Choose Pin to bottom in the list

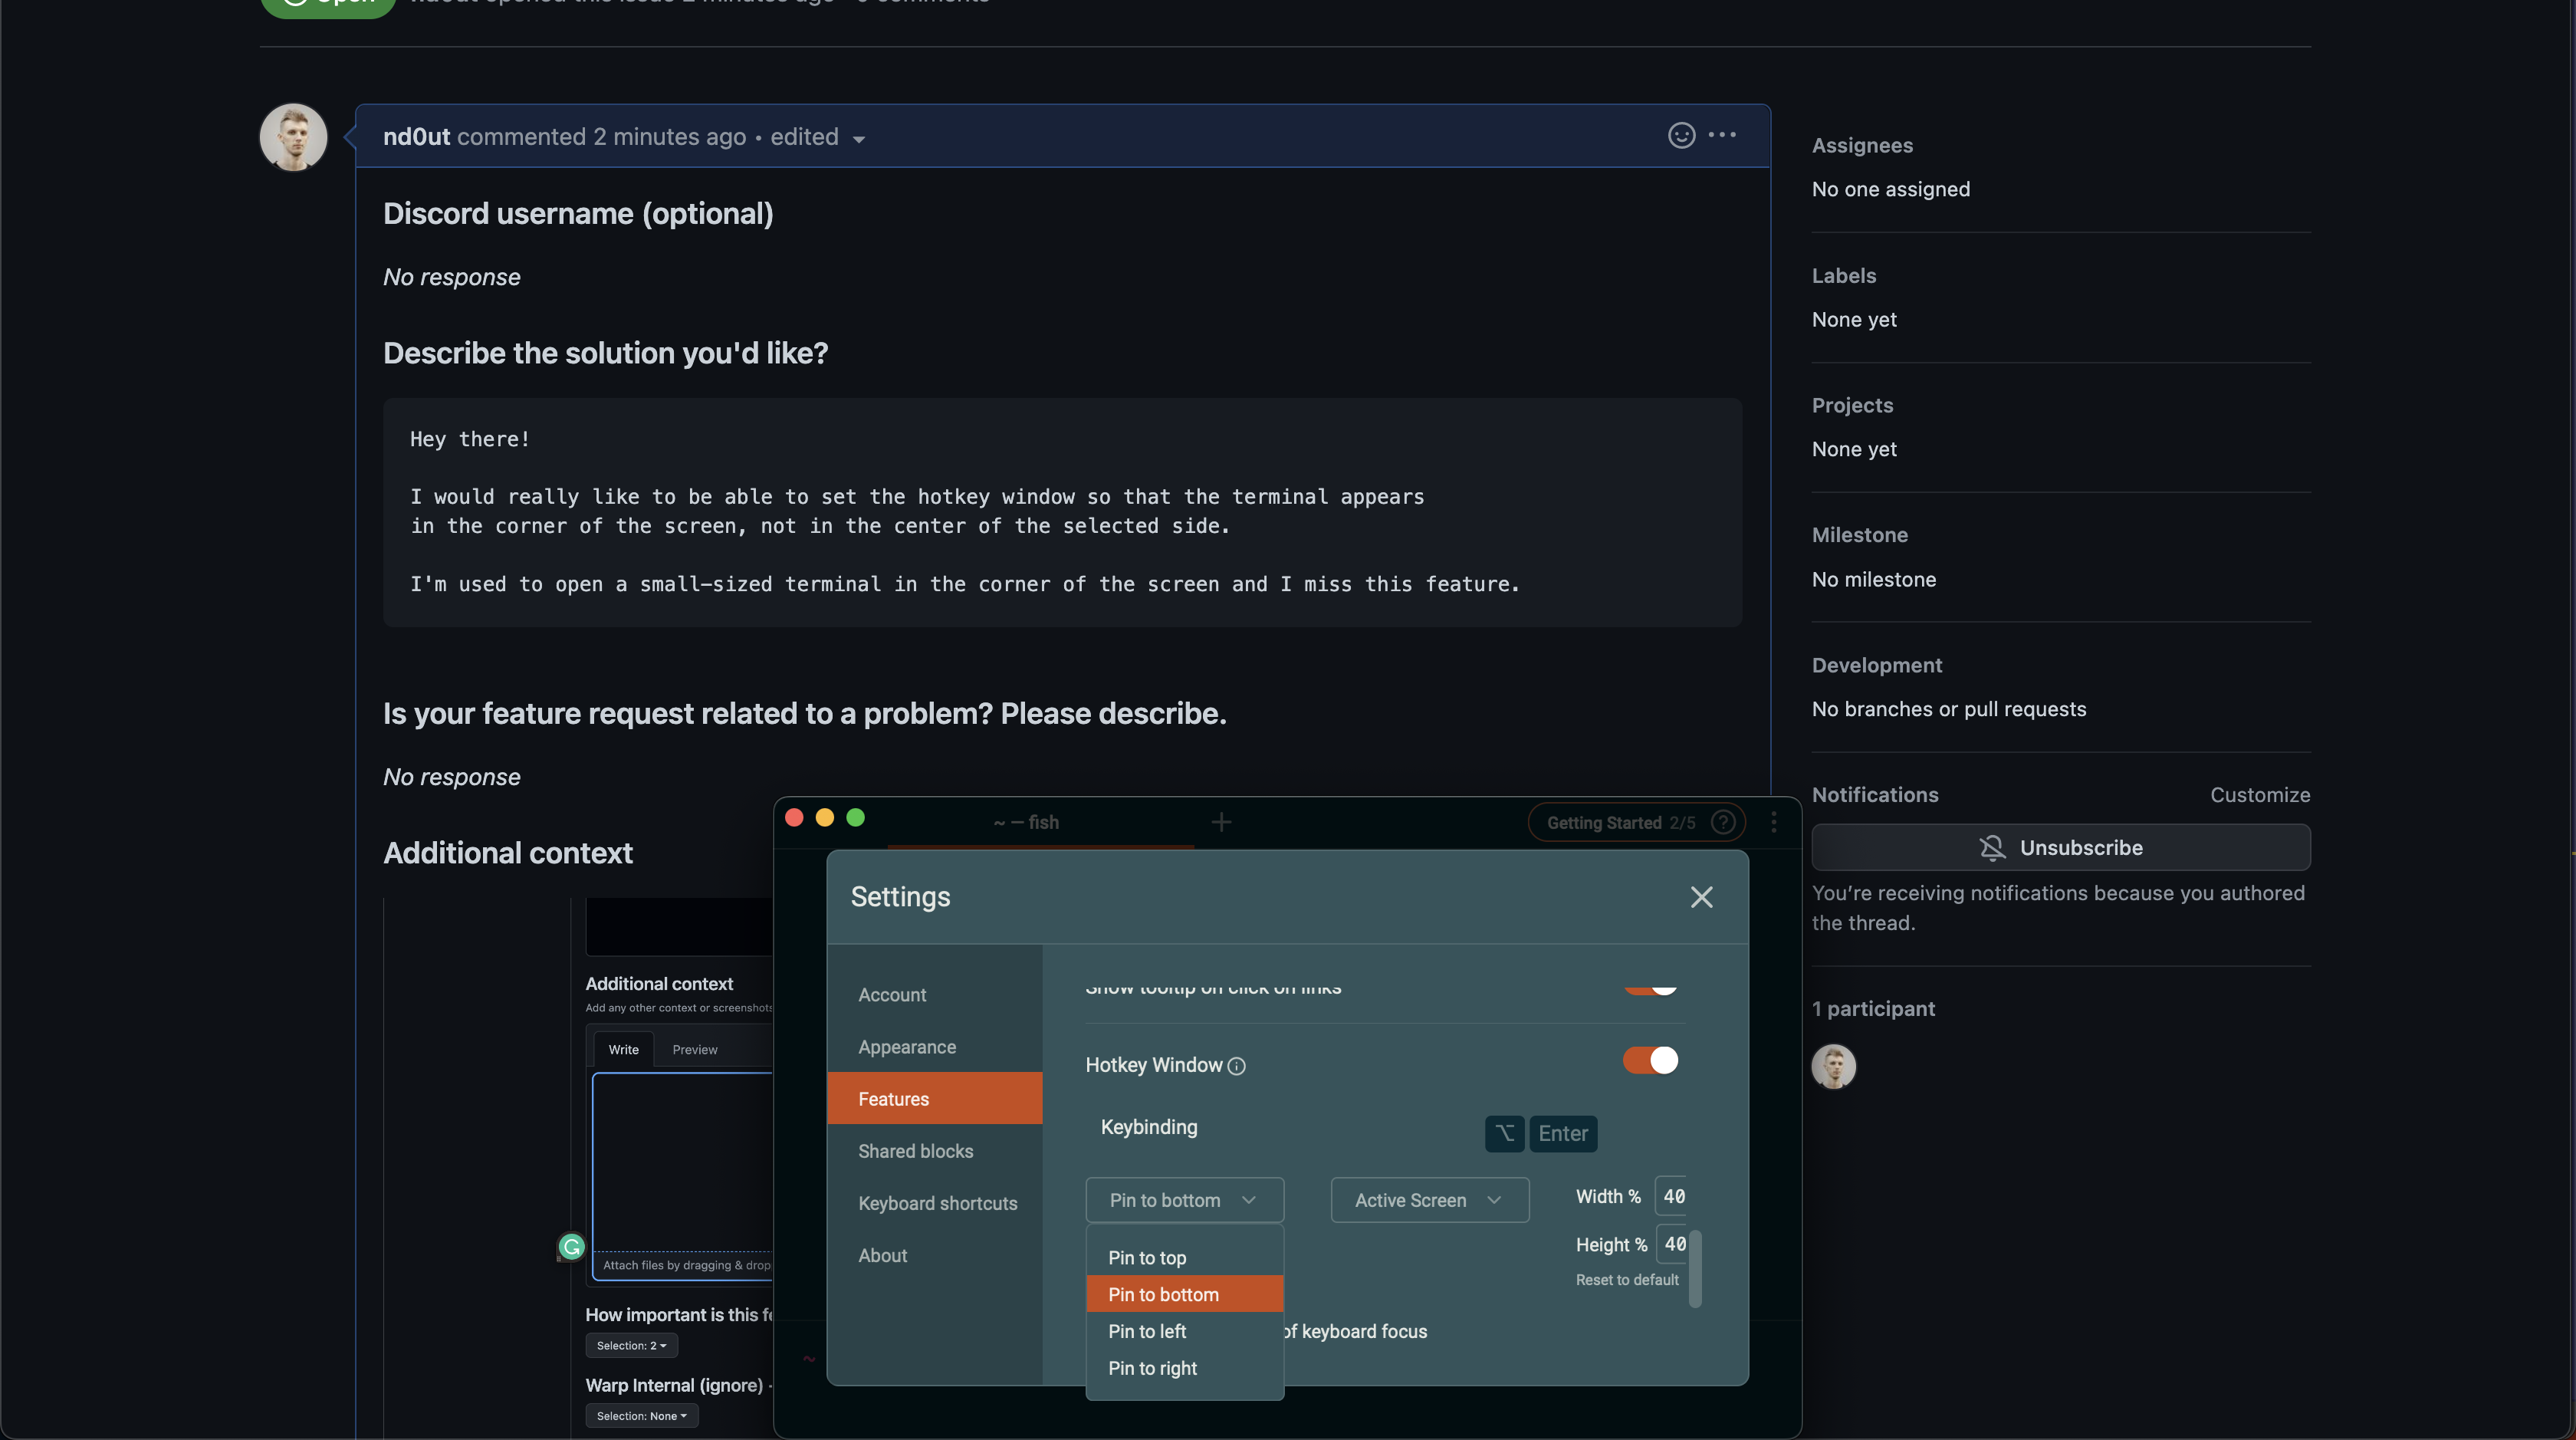click(x=1184, y=1294)
